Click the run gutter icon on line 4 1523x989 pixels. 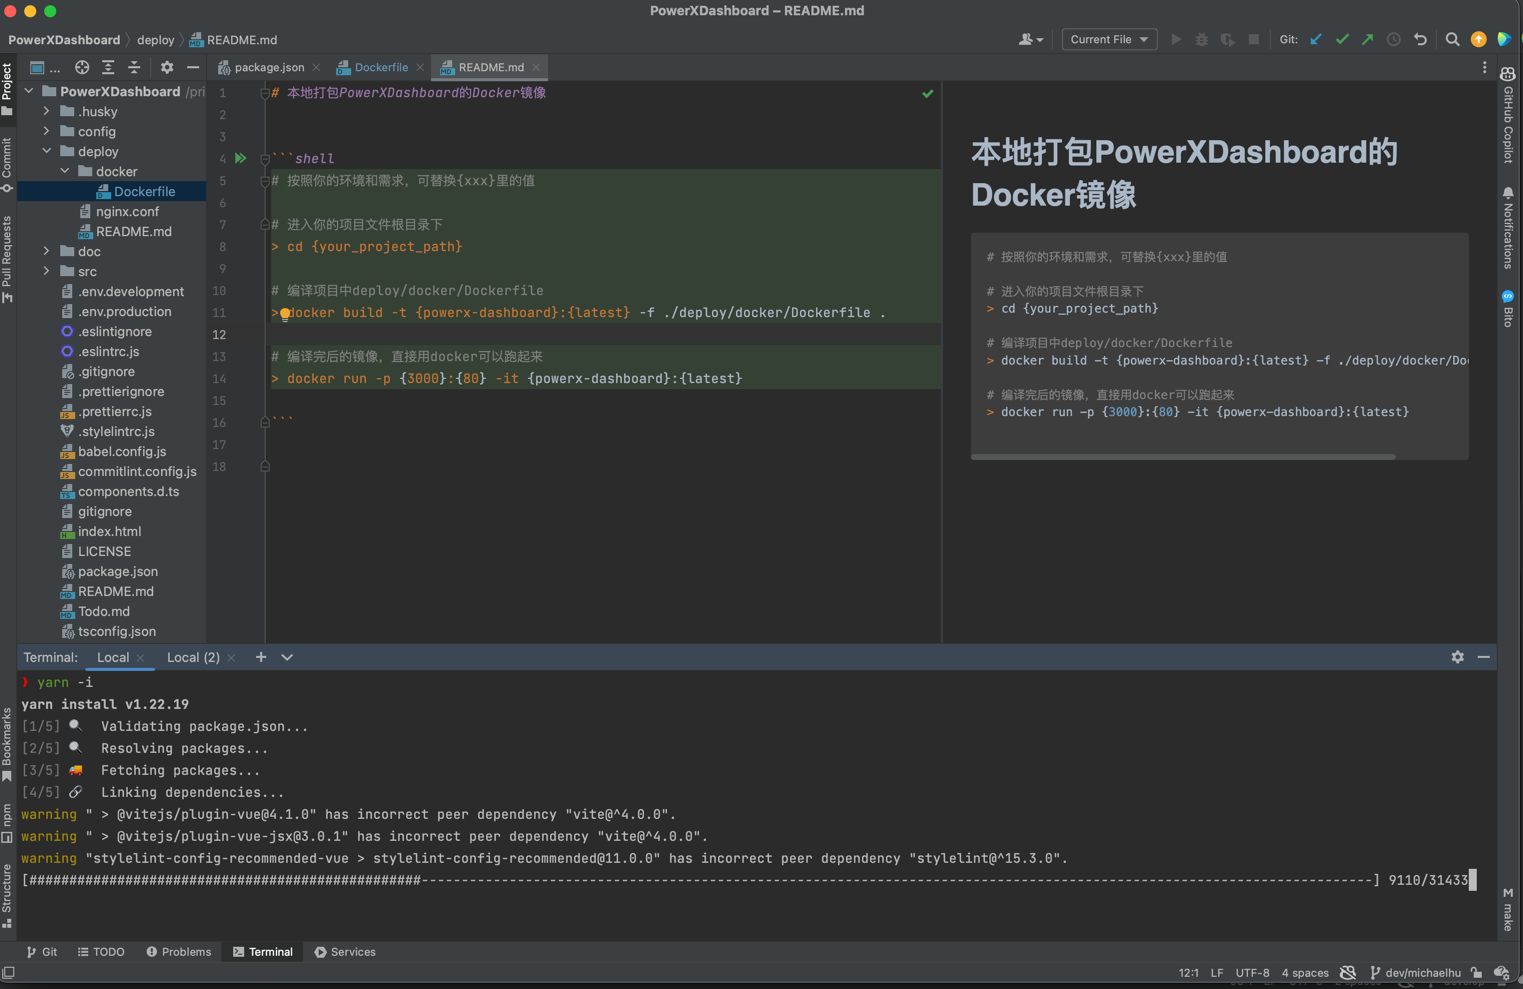[241, 158]
